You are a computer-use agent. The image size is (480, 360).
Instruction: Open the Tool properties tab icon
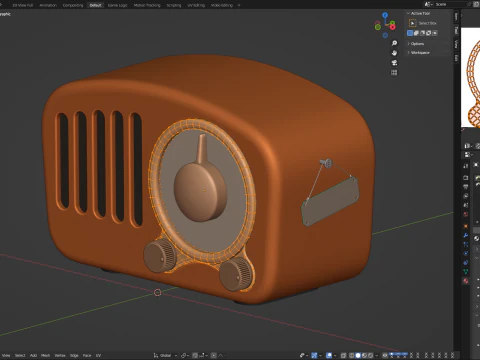pos(466,166)
